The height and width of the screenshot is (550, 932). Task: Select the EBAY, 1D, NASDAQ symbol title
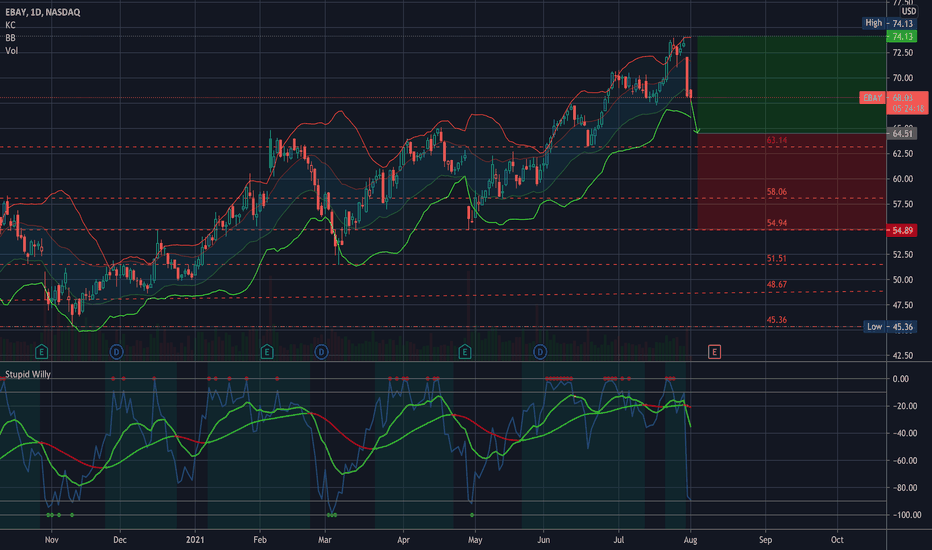(43, 12)
